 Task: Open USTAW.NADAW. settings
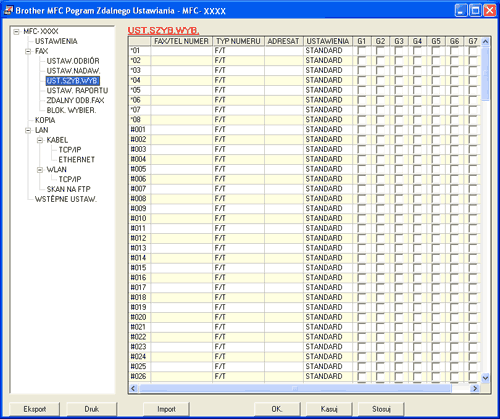(73, 71)
